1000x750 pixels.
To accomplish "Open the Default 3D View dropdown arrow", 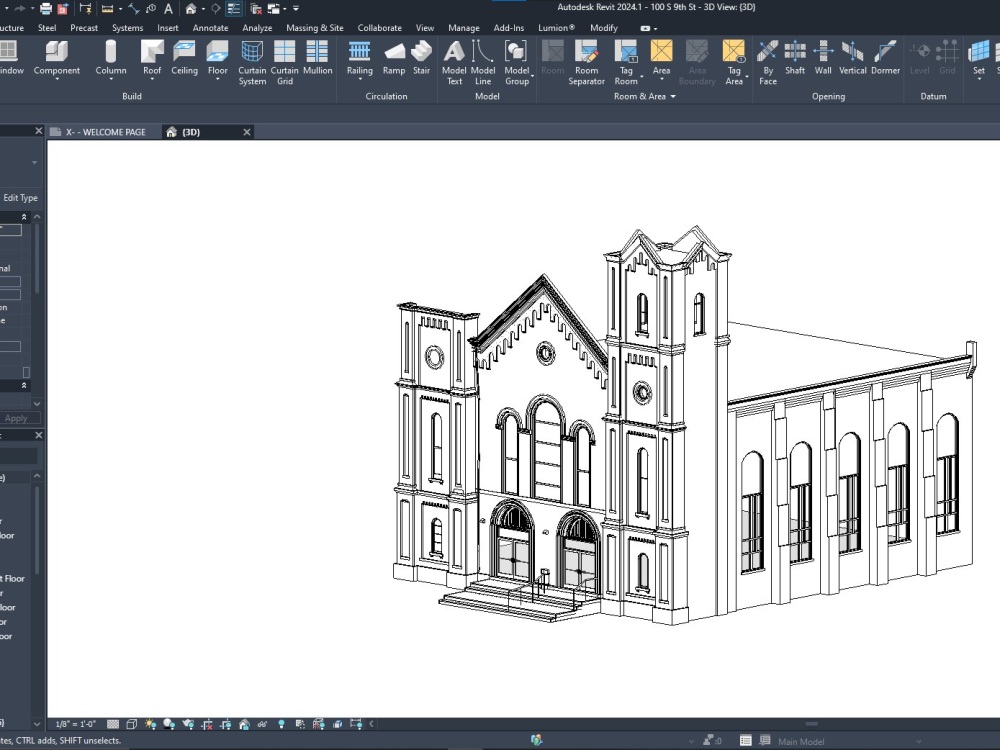I will pos(203,9).
